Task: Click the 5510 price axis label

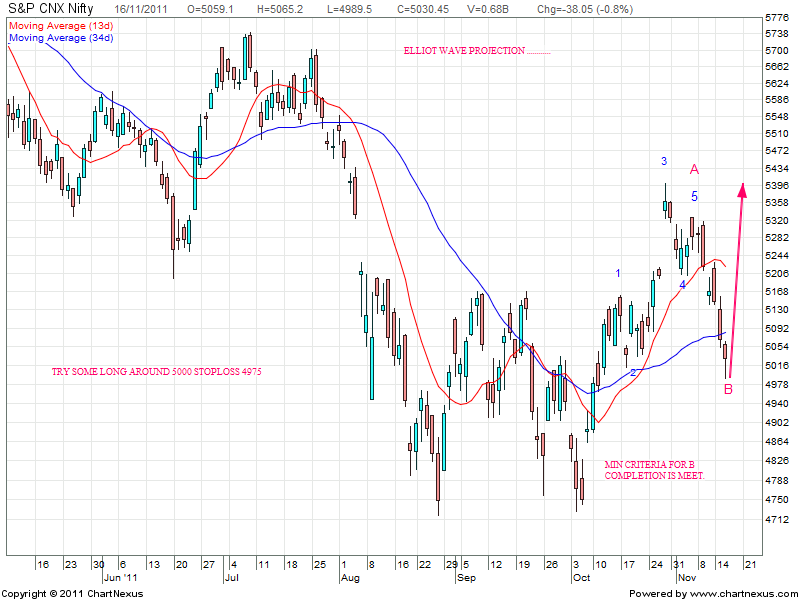Action: click(777, 134)
